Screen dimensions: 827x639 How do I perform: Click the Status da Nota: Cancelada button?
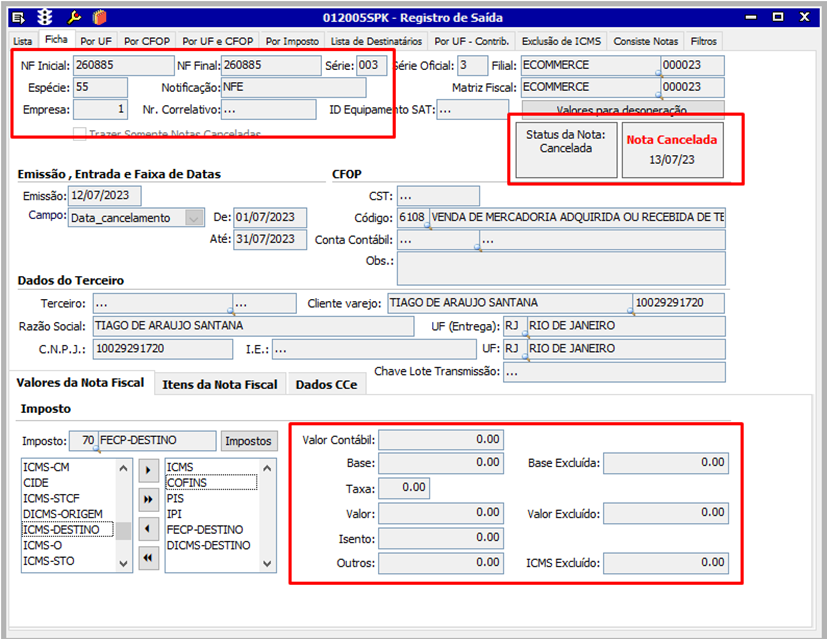[566, 150]
